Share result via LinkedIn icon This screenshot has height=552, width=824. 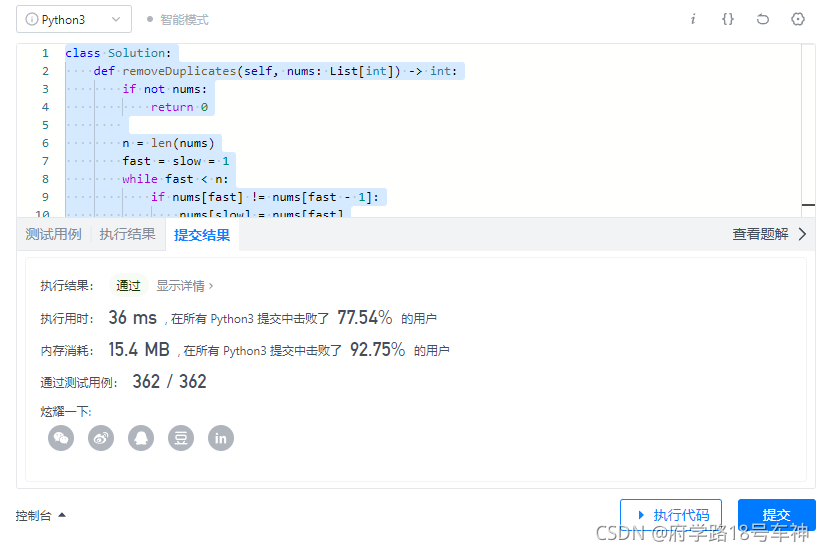[x=221, y=438]
